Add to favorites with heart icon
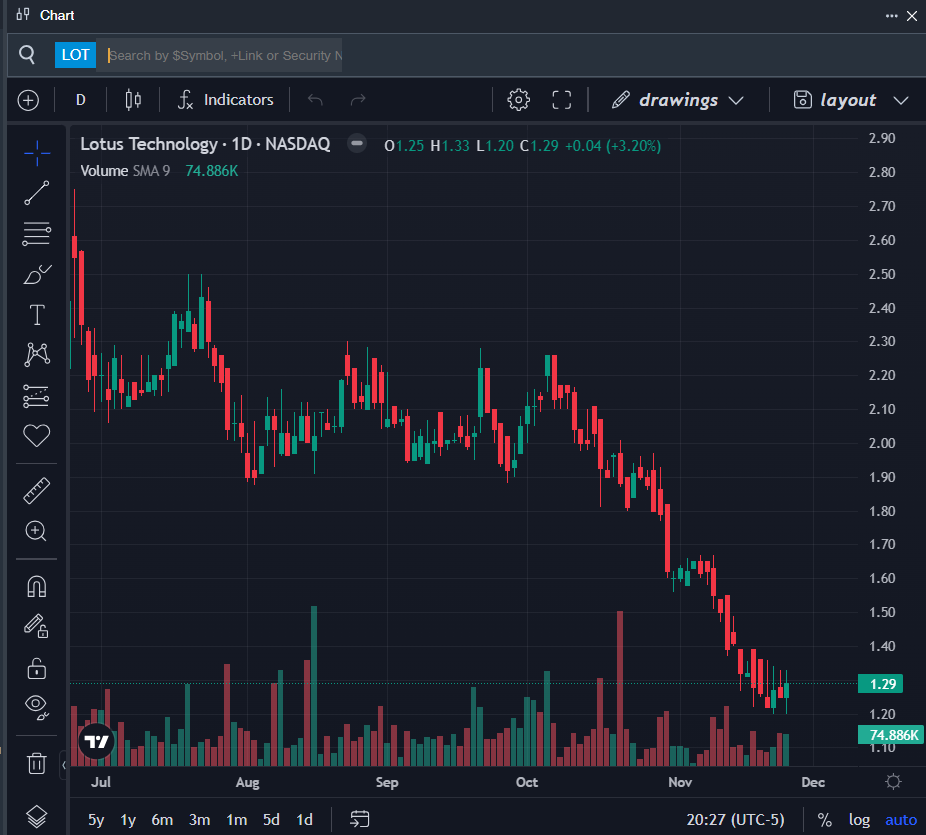The image size is (926, 835). [37, 436]
